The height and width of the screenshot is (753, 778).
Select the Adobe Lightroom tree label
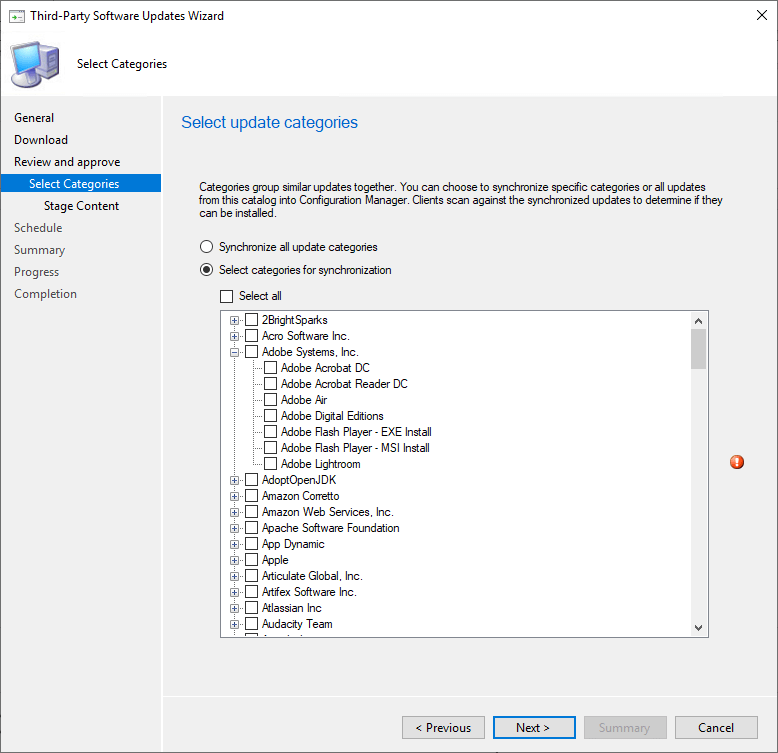[321, 464]
